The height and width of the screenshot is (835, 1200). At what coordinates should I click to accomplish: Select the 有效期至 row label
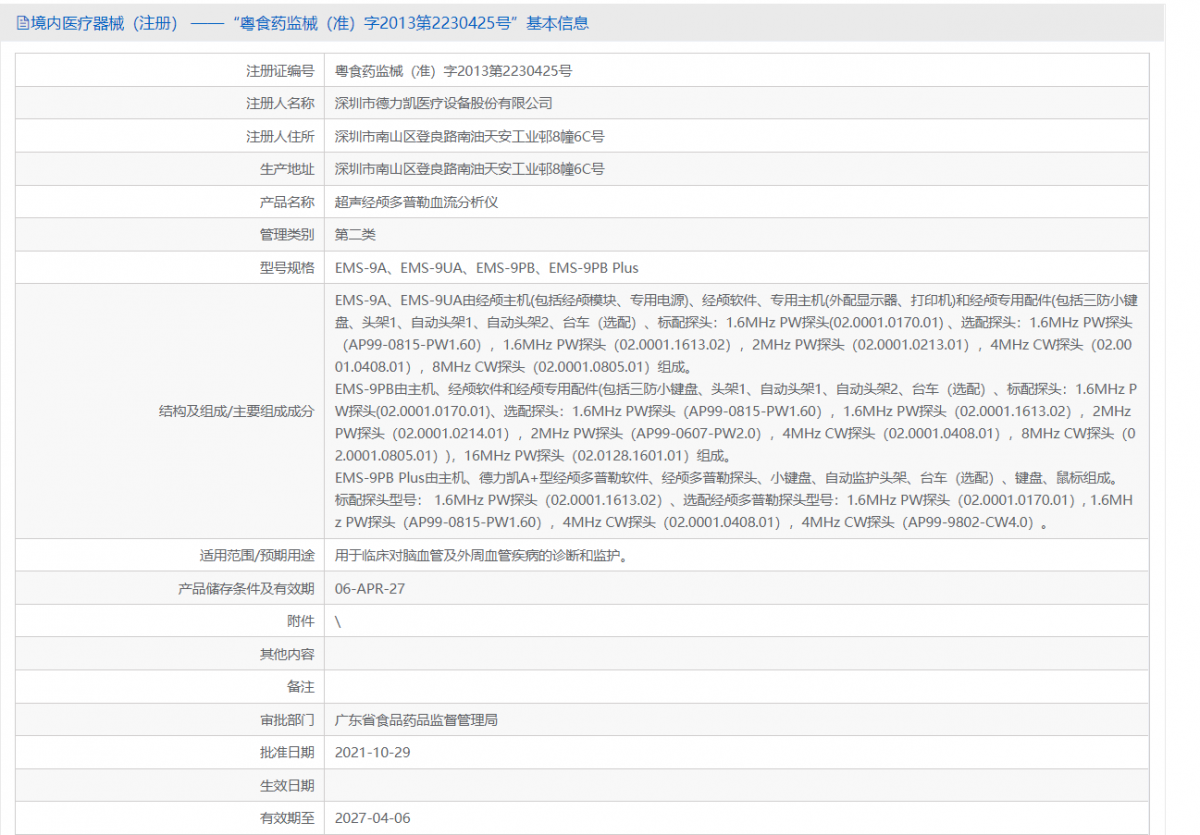[287, 818]
